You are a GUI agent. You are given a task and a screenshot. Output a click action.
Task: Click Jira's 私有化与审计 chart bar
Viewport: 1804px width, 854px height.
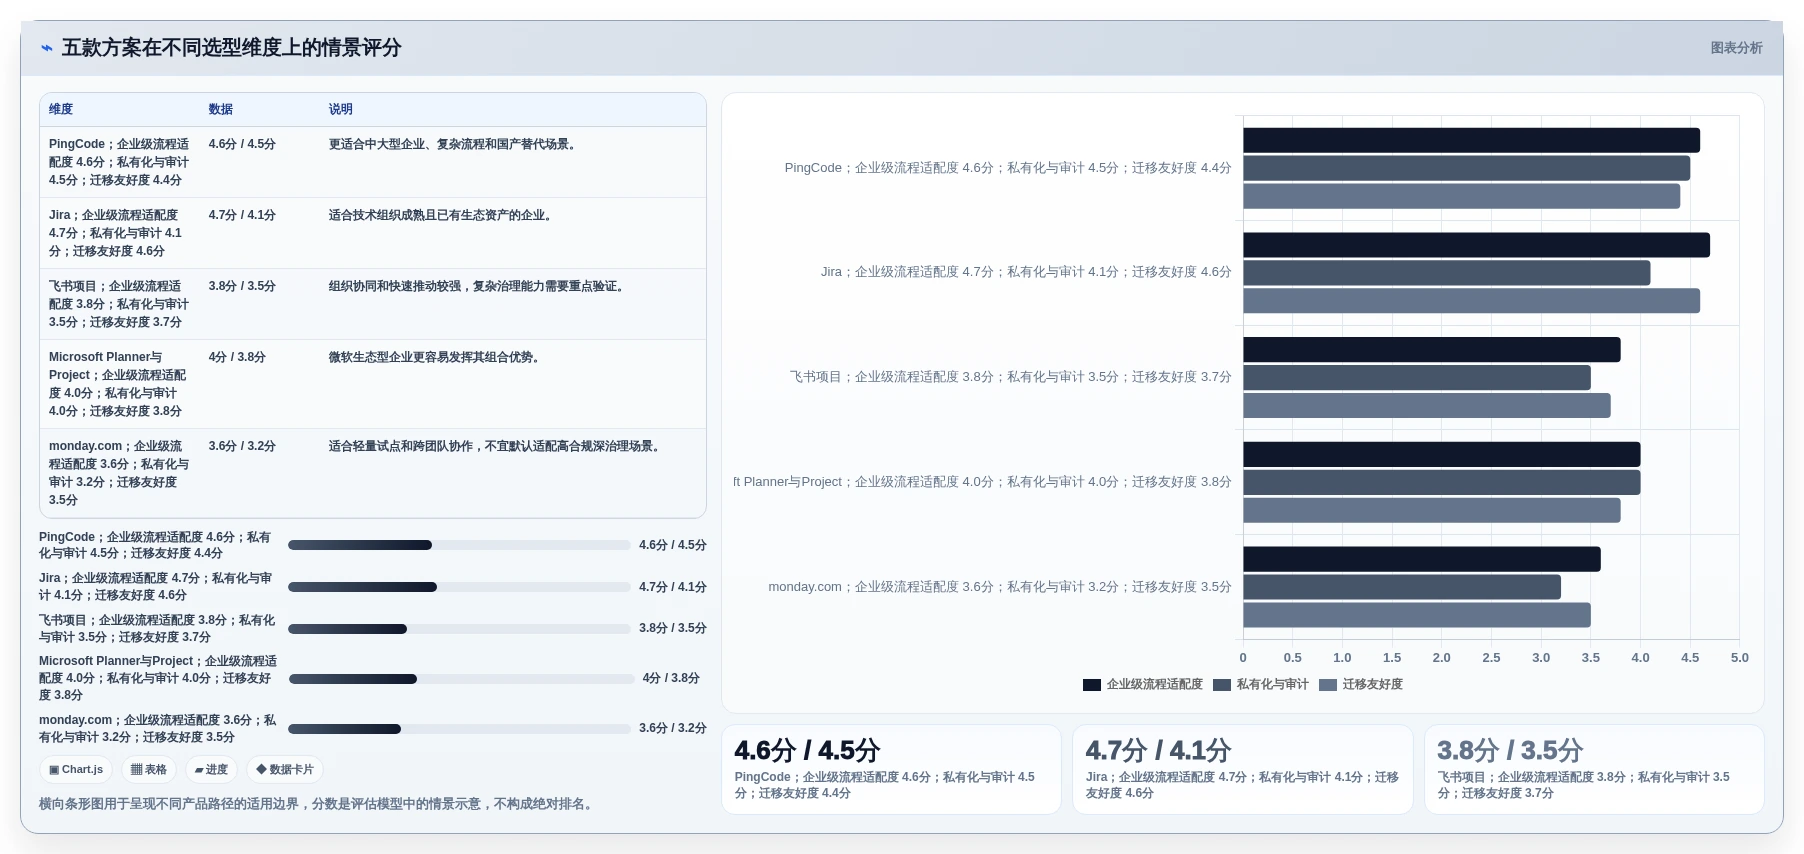pos(1446,273)
